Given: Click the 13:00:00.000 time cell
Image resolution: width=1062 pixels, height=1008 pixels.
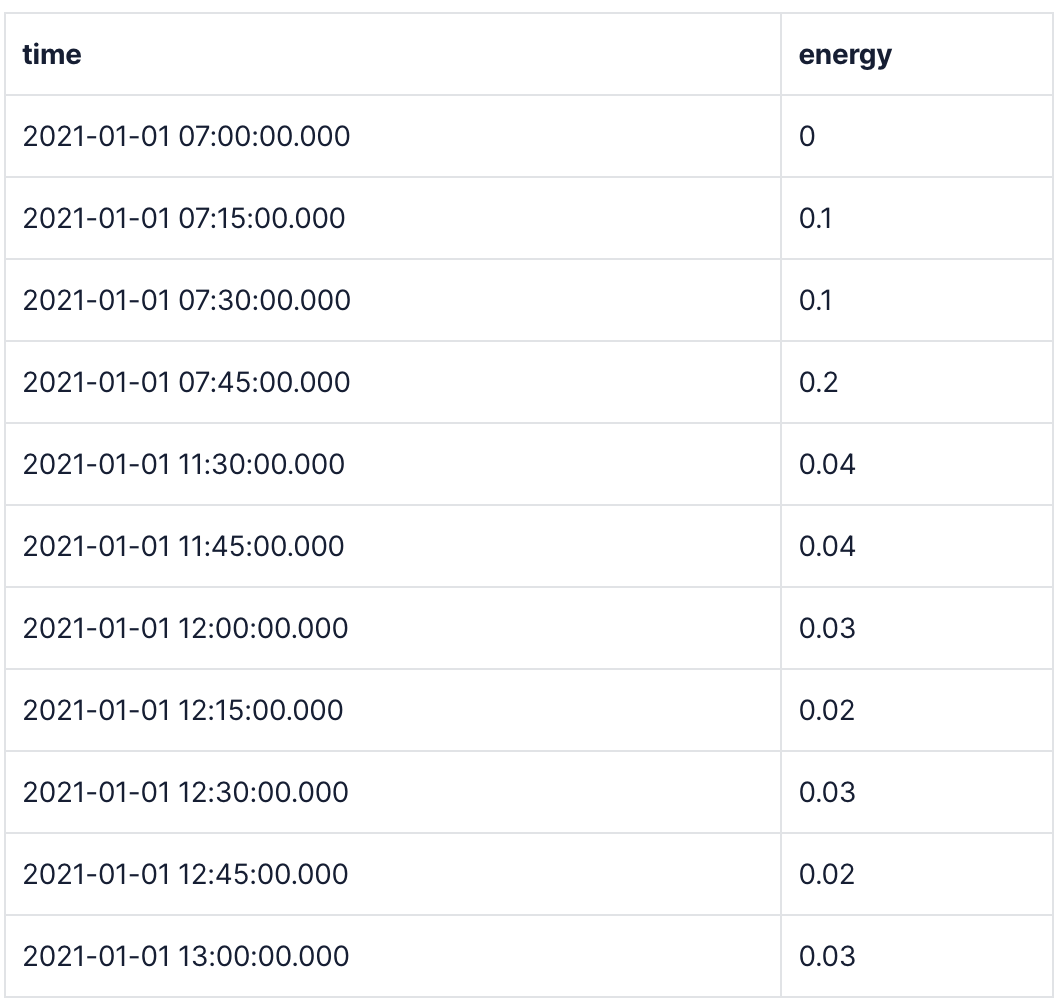Looking at the screenshot, I should (x=186, y=957).
